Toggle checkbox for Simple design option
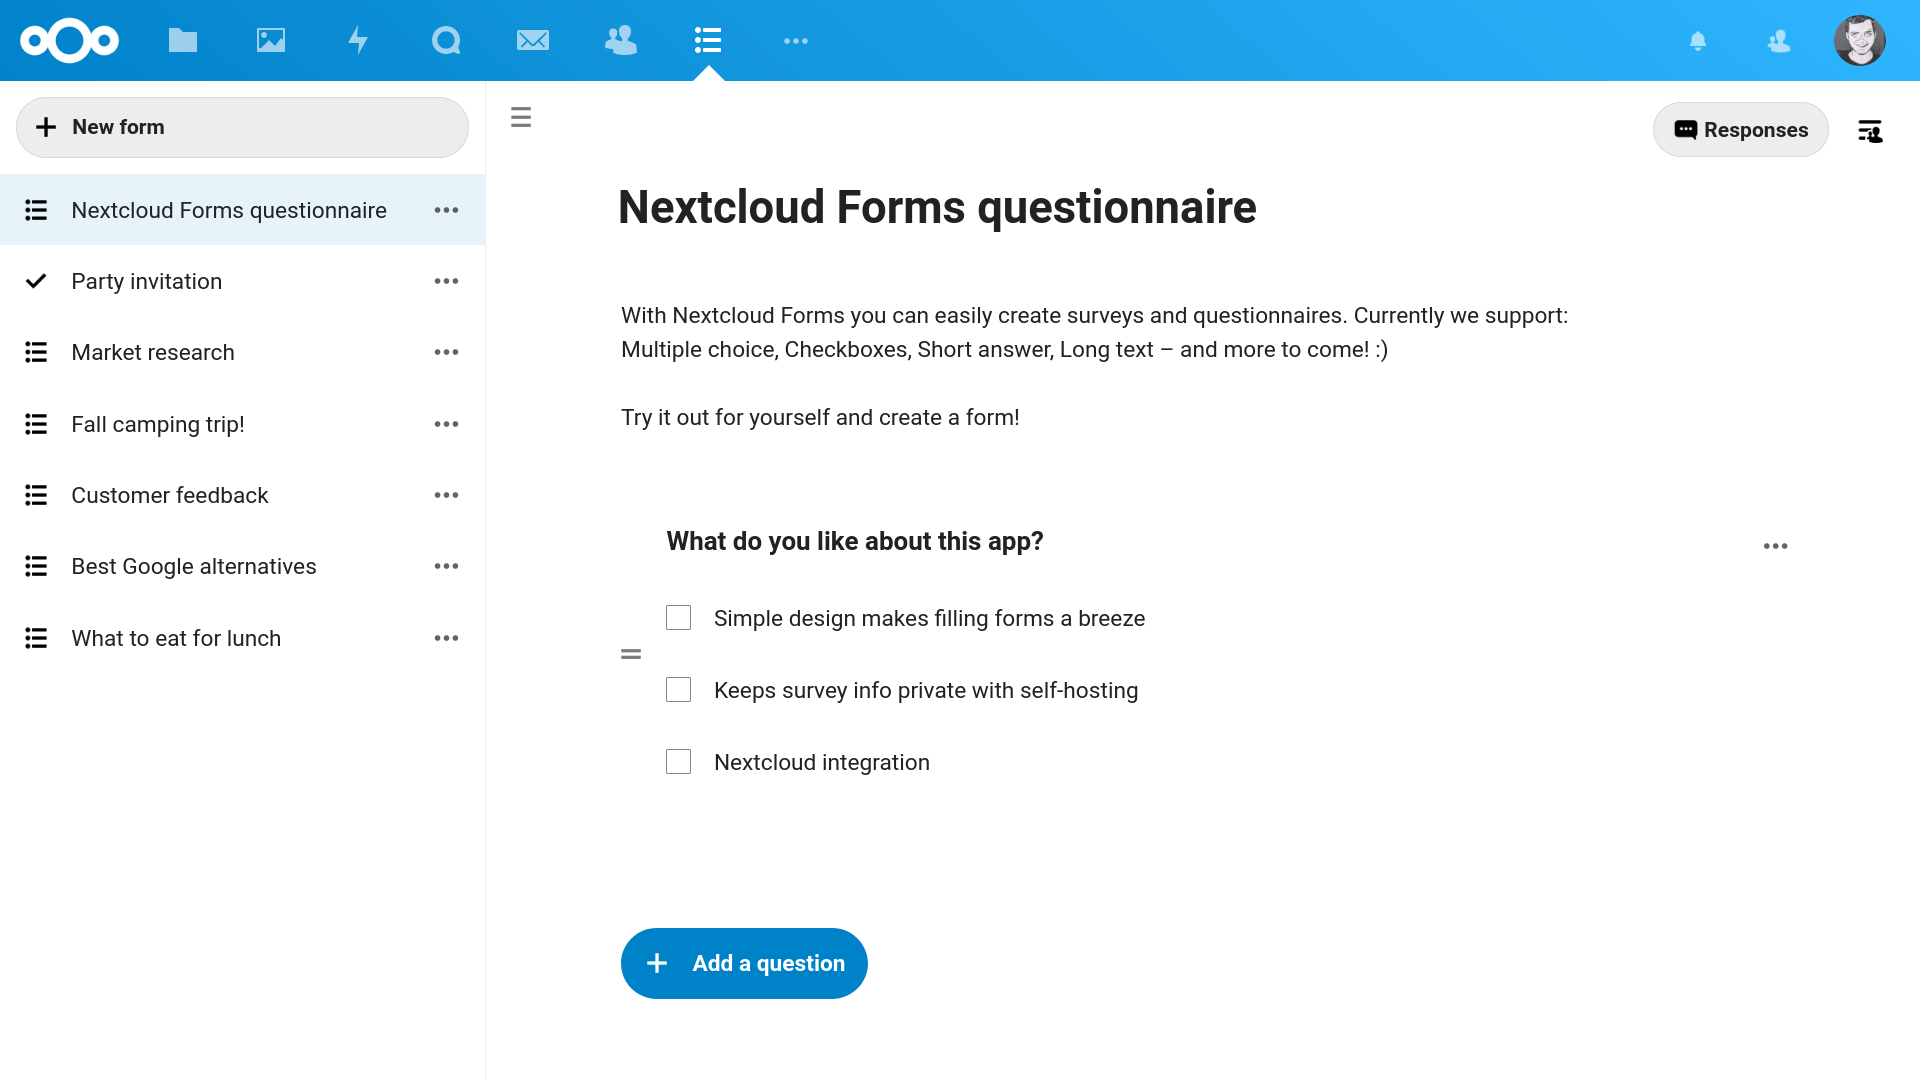This screenshot has height=1080, width=1920. click(x=679, y=617)
